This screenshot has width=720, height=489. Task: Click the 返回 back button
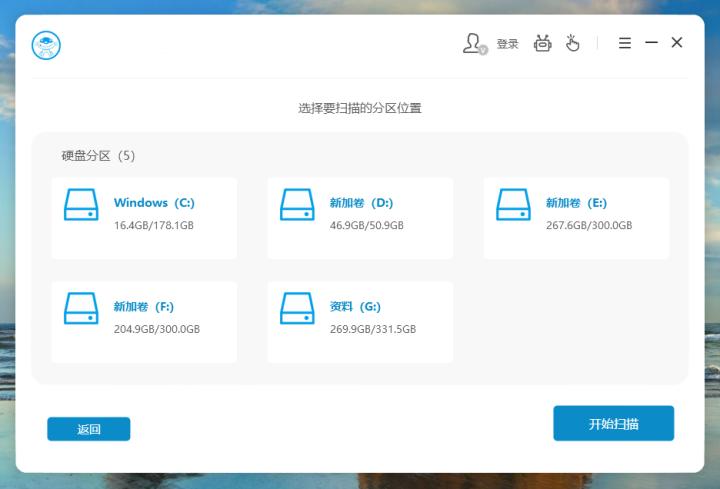[89, 429]
